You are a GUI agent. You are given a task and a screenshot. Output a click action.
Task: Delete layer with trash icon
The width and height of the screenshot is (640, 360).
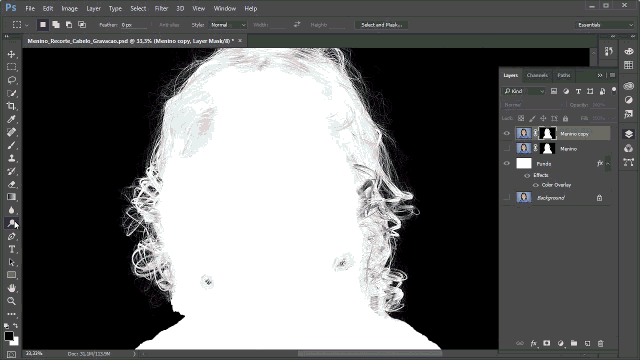pyautogui.click(x=600, y=344)
